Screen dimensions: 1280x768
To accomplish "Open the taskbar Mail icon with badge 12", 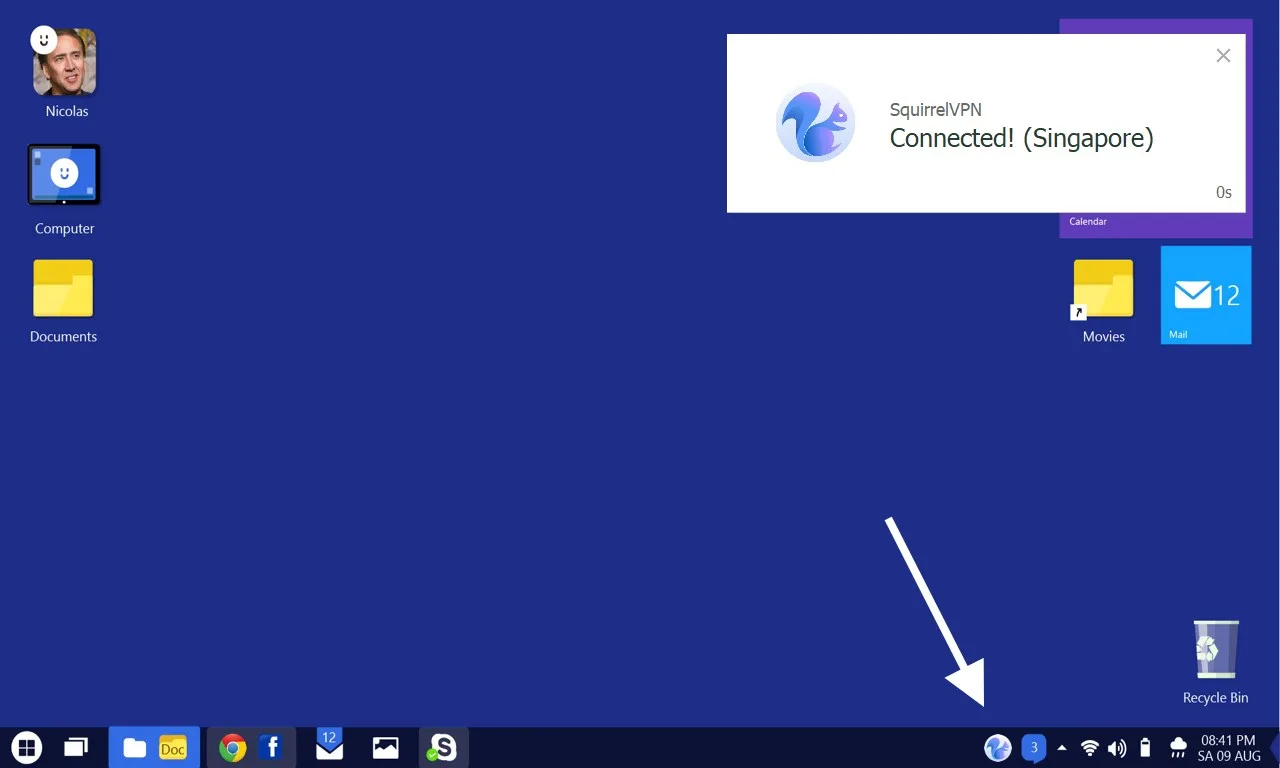I will 329,745.
